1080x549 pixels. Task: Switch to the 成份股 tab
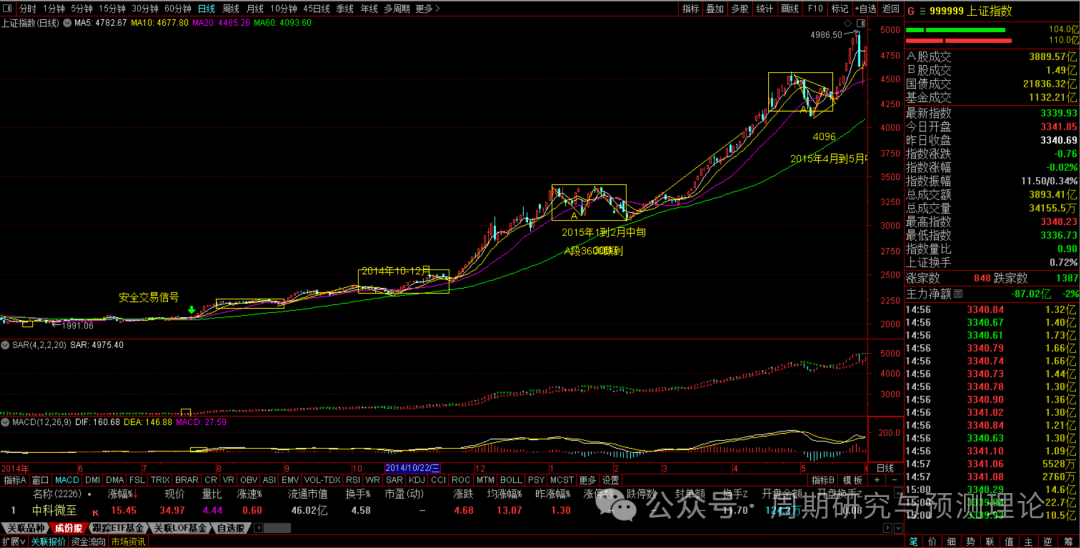click(67, 527)
